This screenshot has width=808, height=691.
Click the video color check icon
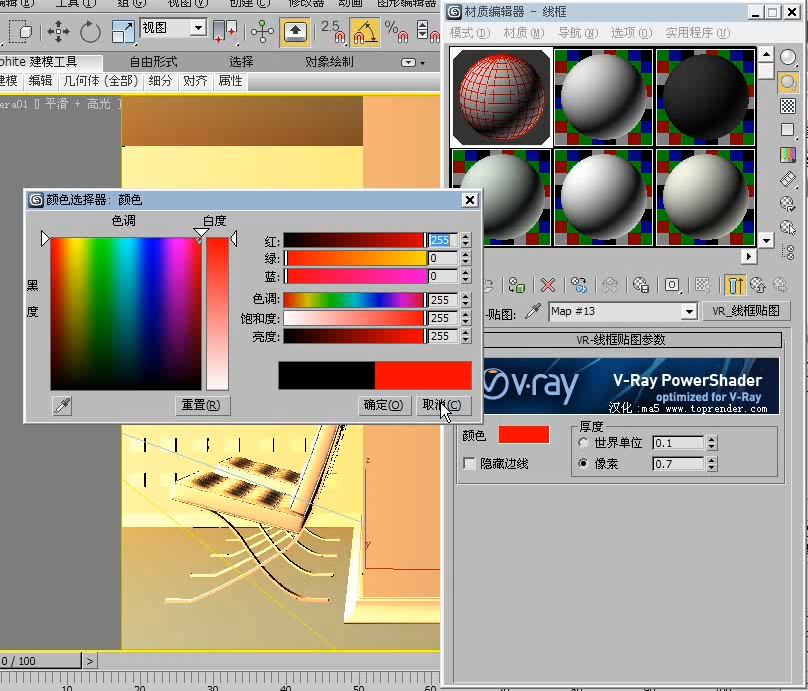coord(787,154)
